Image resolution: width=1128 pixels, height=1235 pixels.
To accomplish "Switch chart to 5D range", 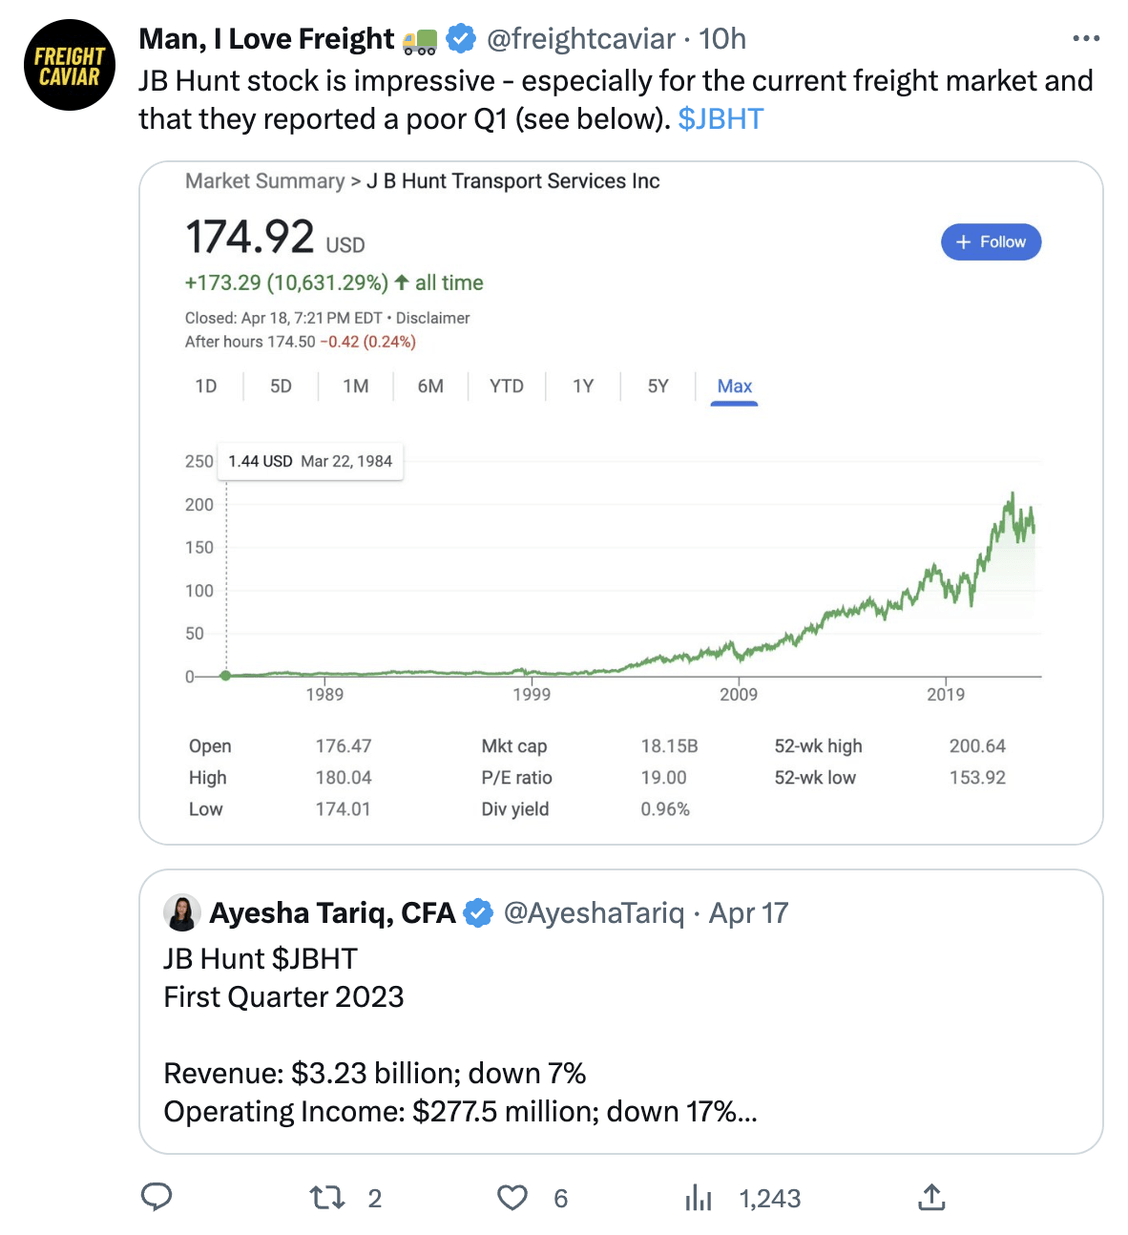I will (281, 386).
